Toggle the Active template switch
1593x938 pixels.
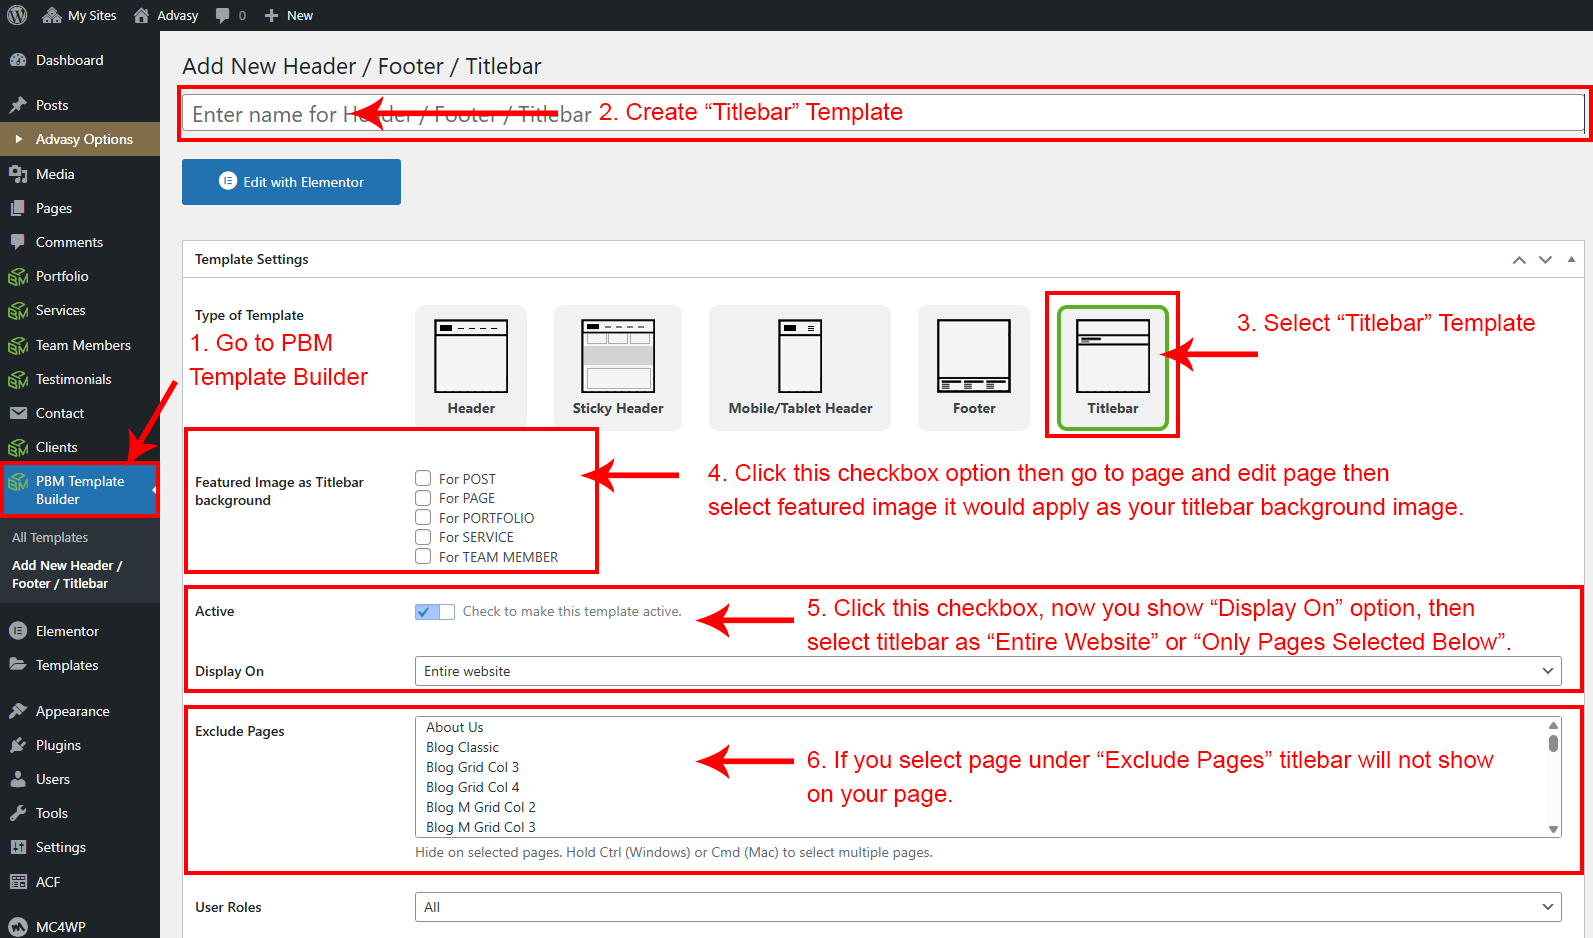(x=435, y=611)
